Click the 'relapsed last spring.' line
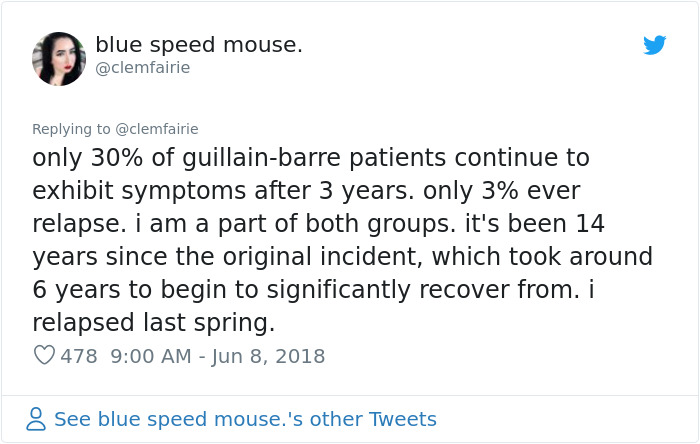700x444 pixels. (153, 323)
